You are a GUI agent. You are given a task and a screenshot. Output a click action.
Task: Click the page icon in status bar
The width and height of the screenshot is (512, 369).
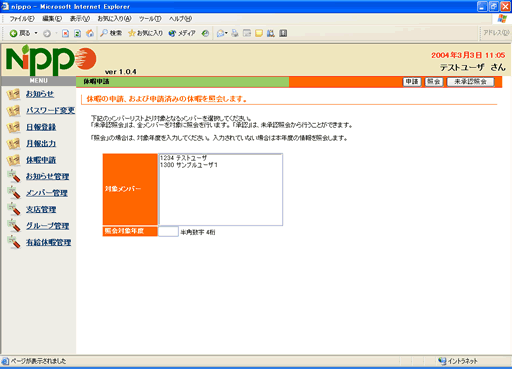[5, 361]
